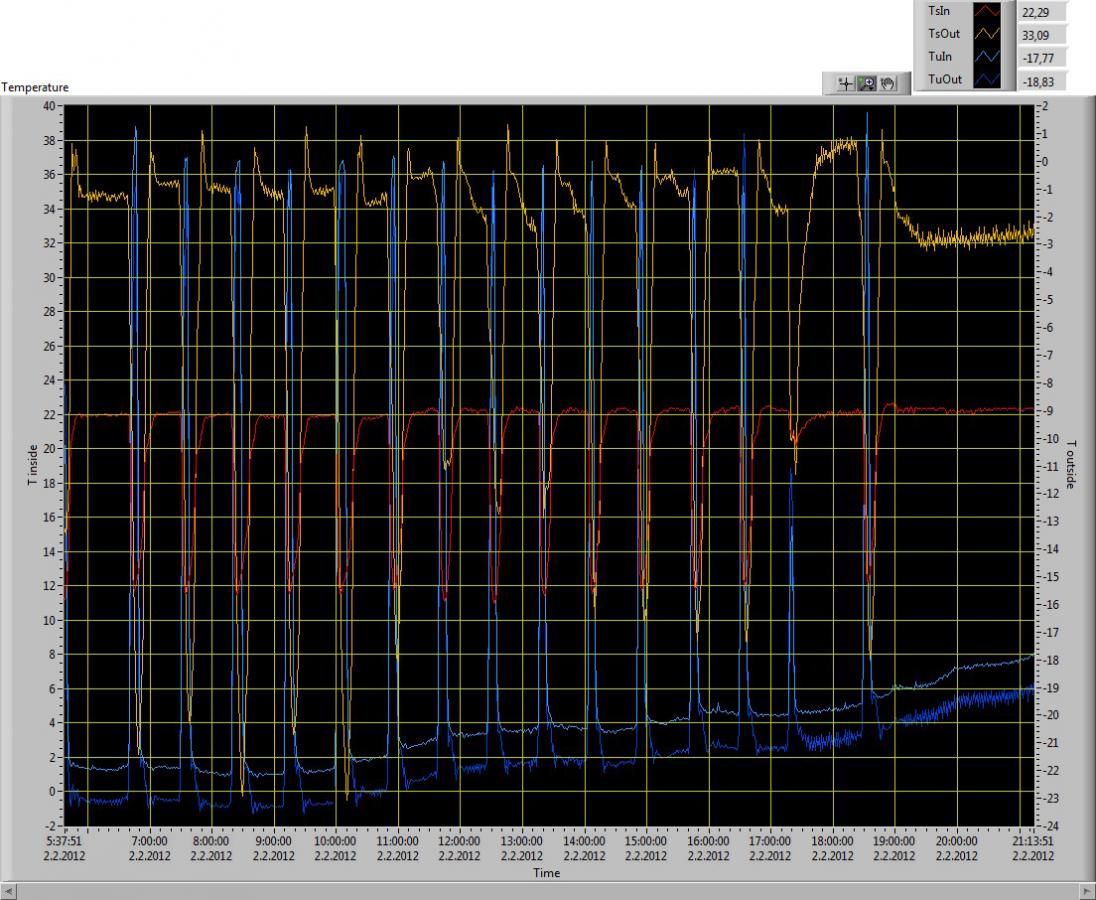Click the Time x-axis label
The width and height of the screenshot is (1096, 900).
[x=546, y=873]
